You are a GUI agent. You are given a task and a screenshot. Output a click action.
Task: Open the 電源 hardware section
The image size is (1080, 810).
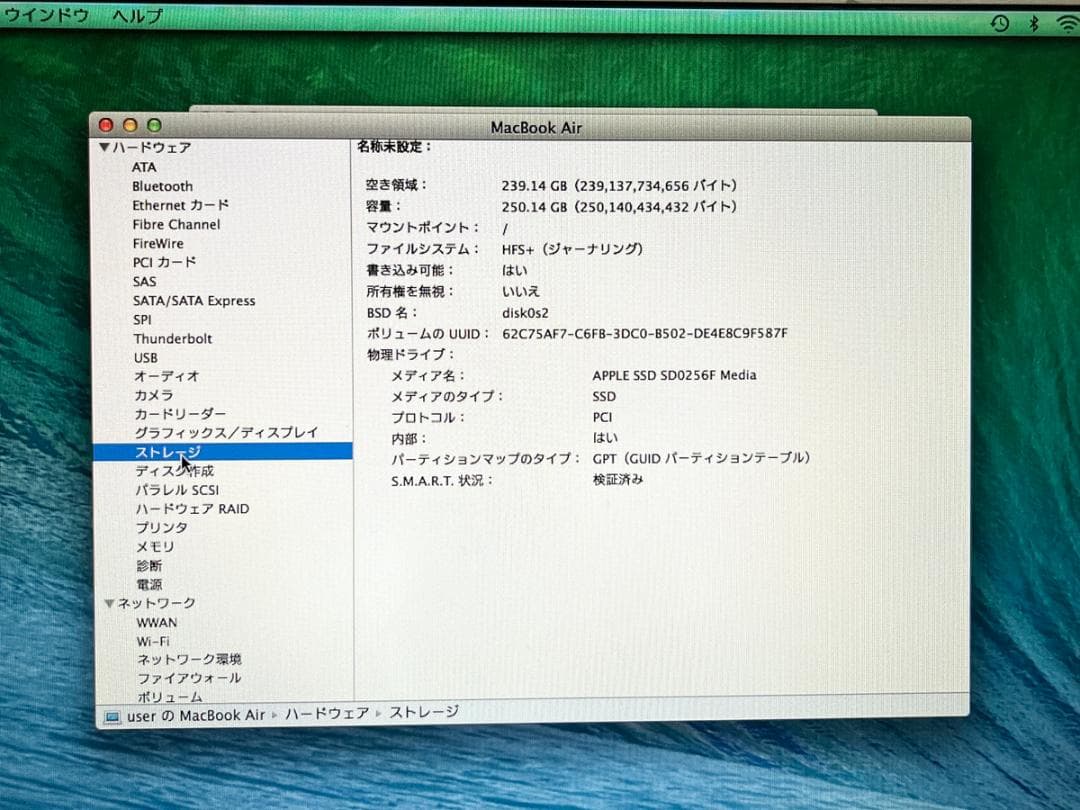click(x=148, y=584)
